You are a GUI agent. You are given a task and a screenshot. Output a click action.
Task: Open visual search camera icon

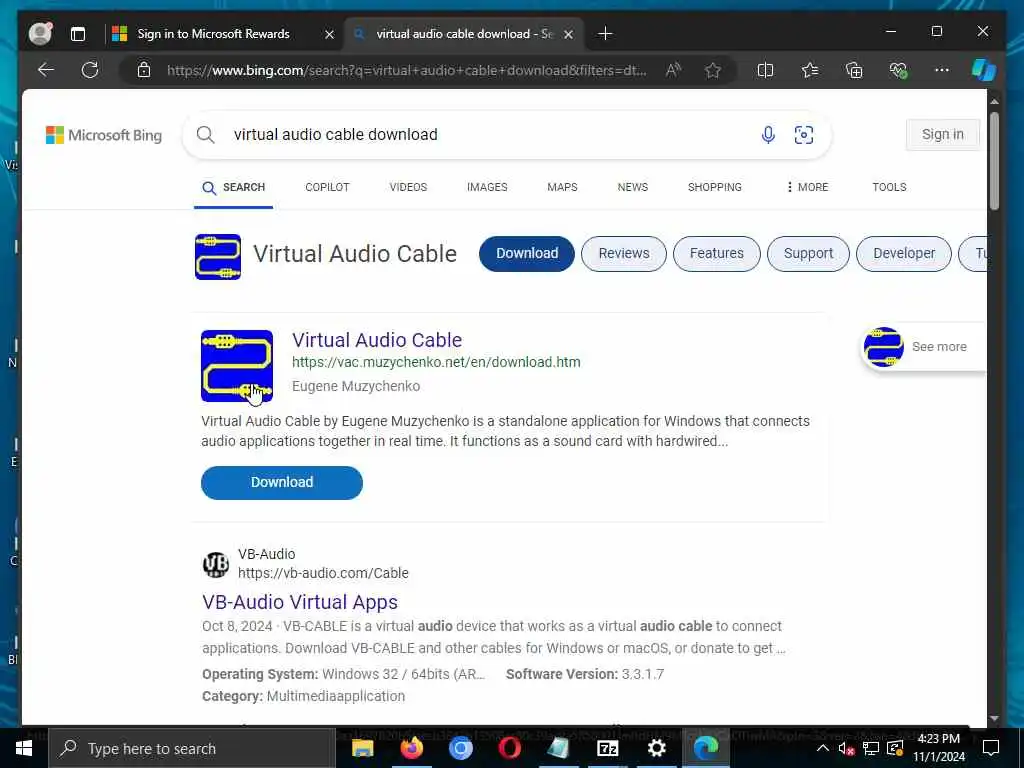[x=803, y=135]
